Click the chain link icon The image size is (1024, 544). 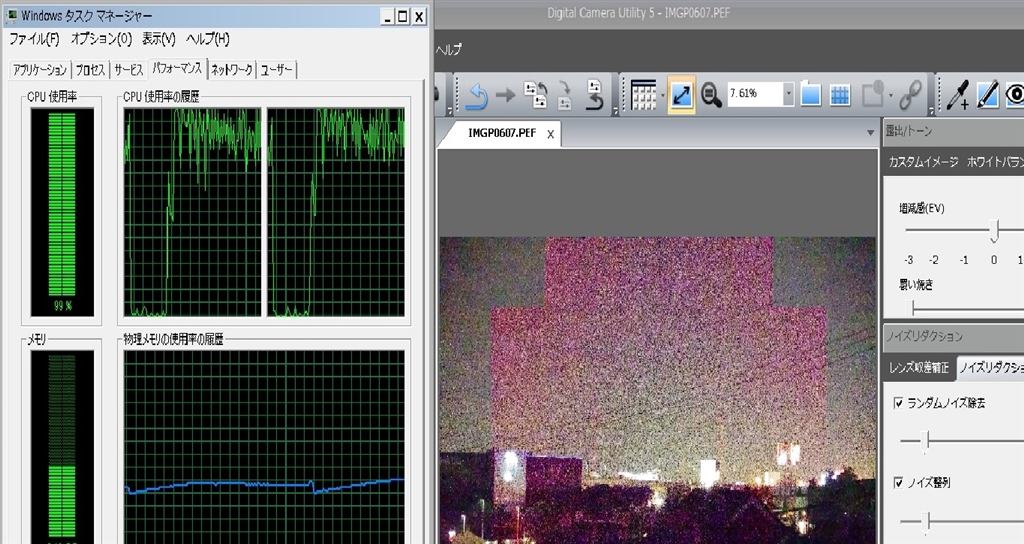pos(910,95)
